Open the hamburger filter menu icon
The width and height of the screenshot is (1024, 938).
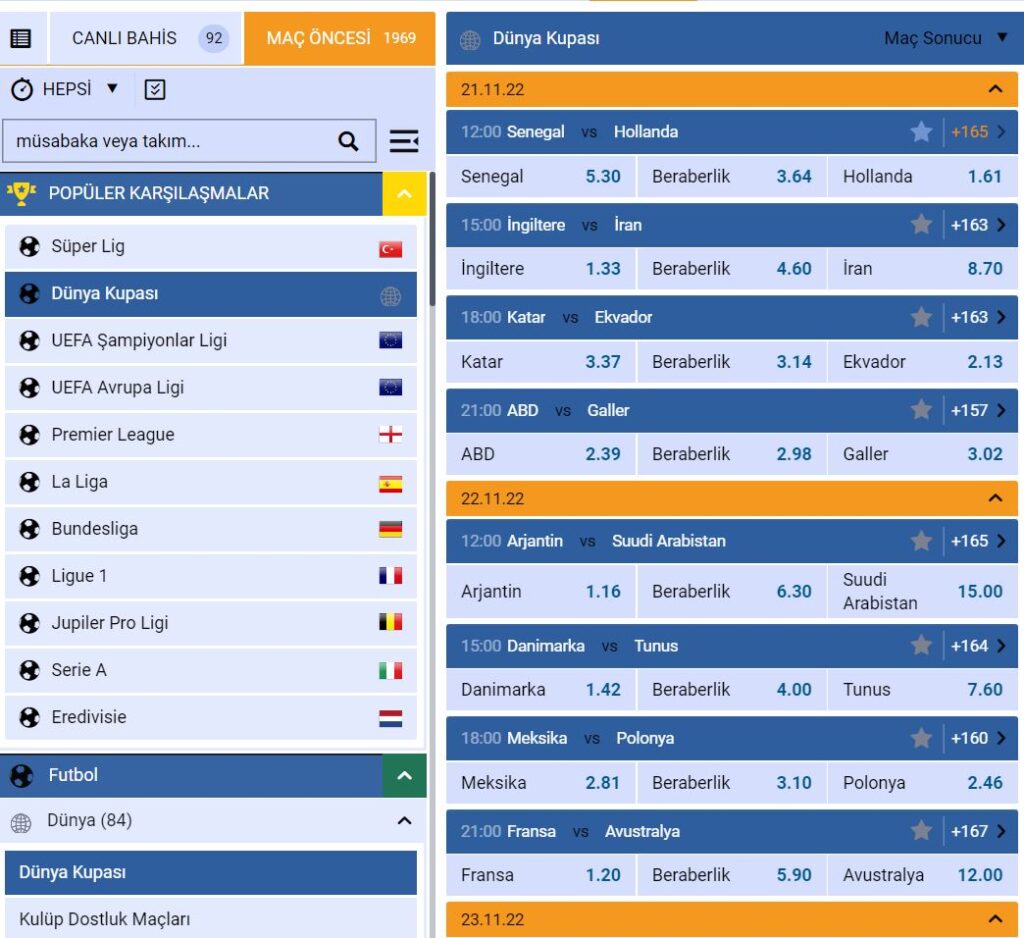tap(404, 141)
